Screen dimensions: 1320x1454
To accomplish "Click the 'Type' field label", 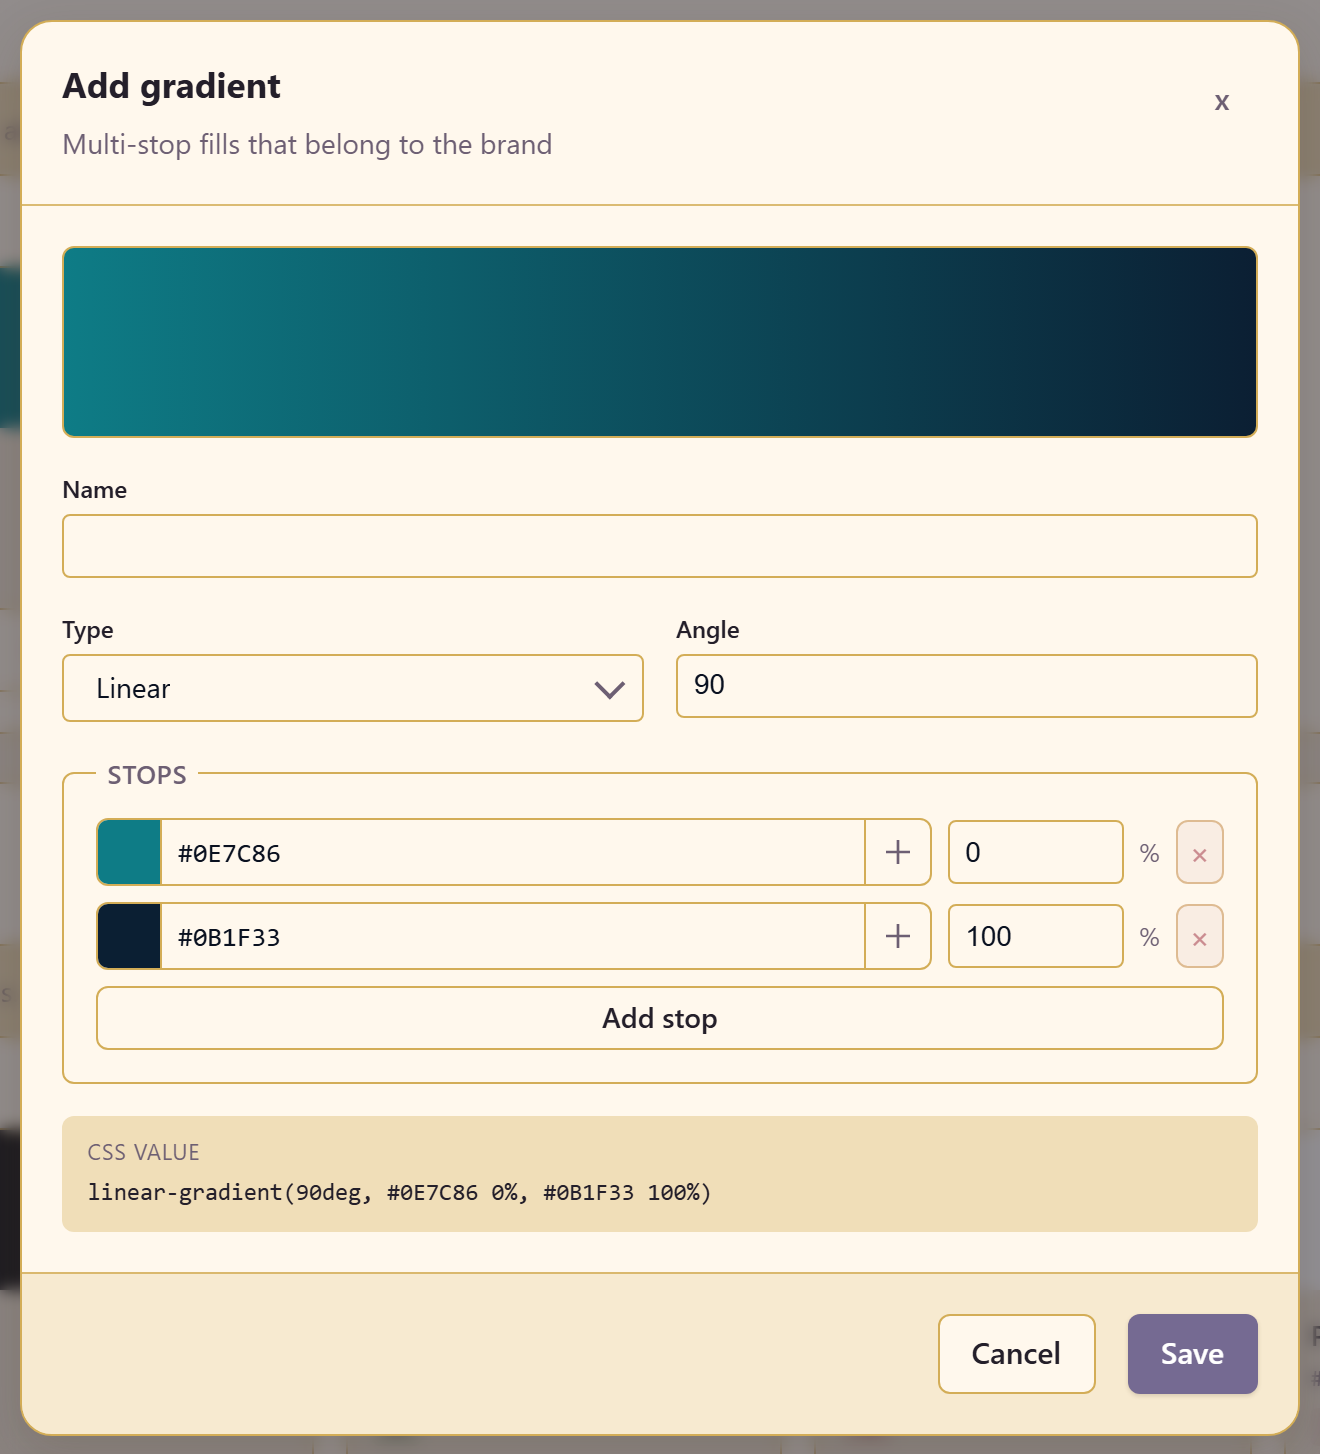I will coord(88,630).
